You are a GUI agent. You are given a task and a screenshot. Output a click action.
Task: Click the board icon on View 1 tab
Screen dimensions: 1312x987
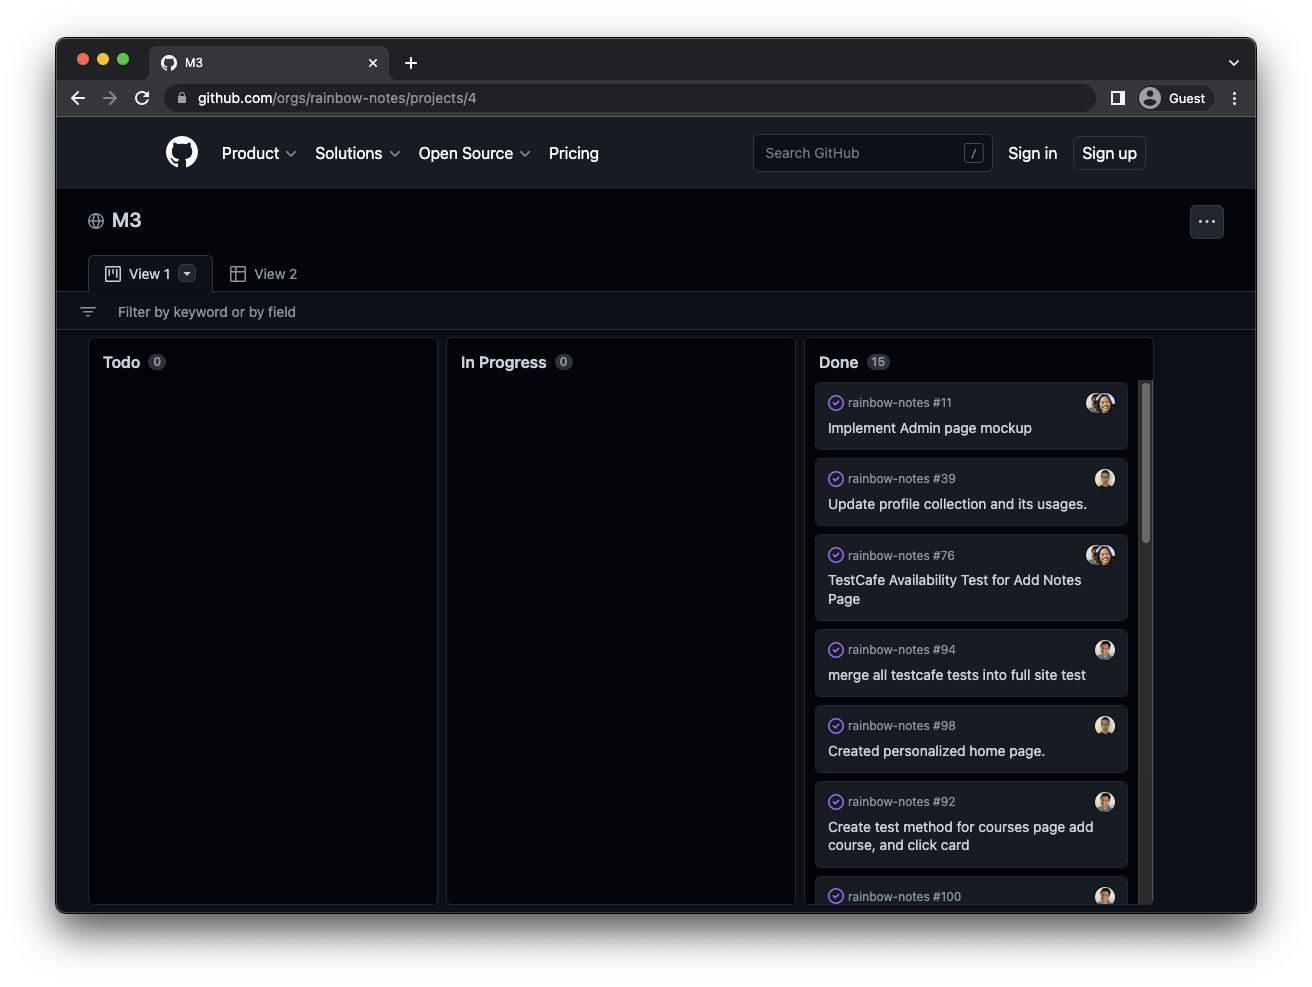[113, 274]
